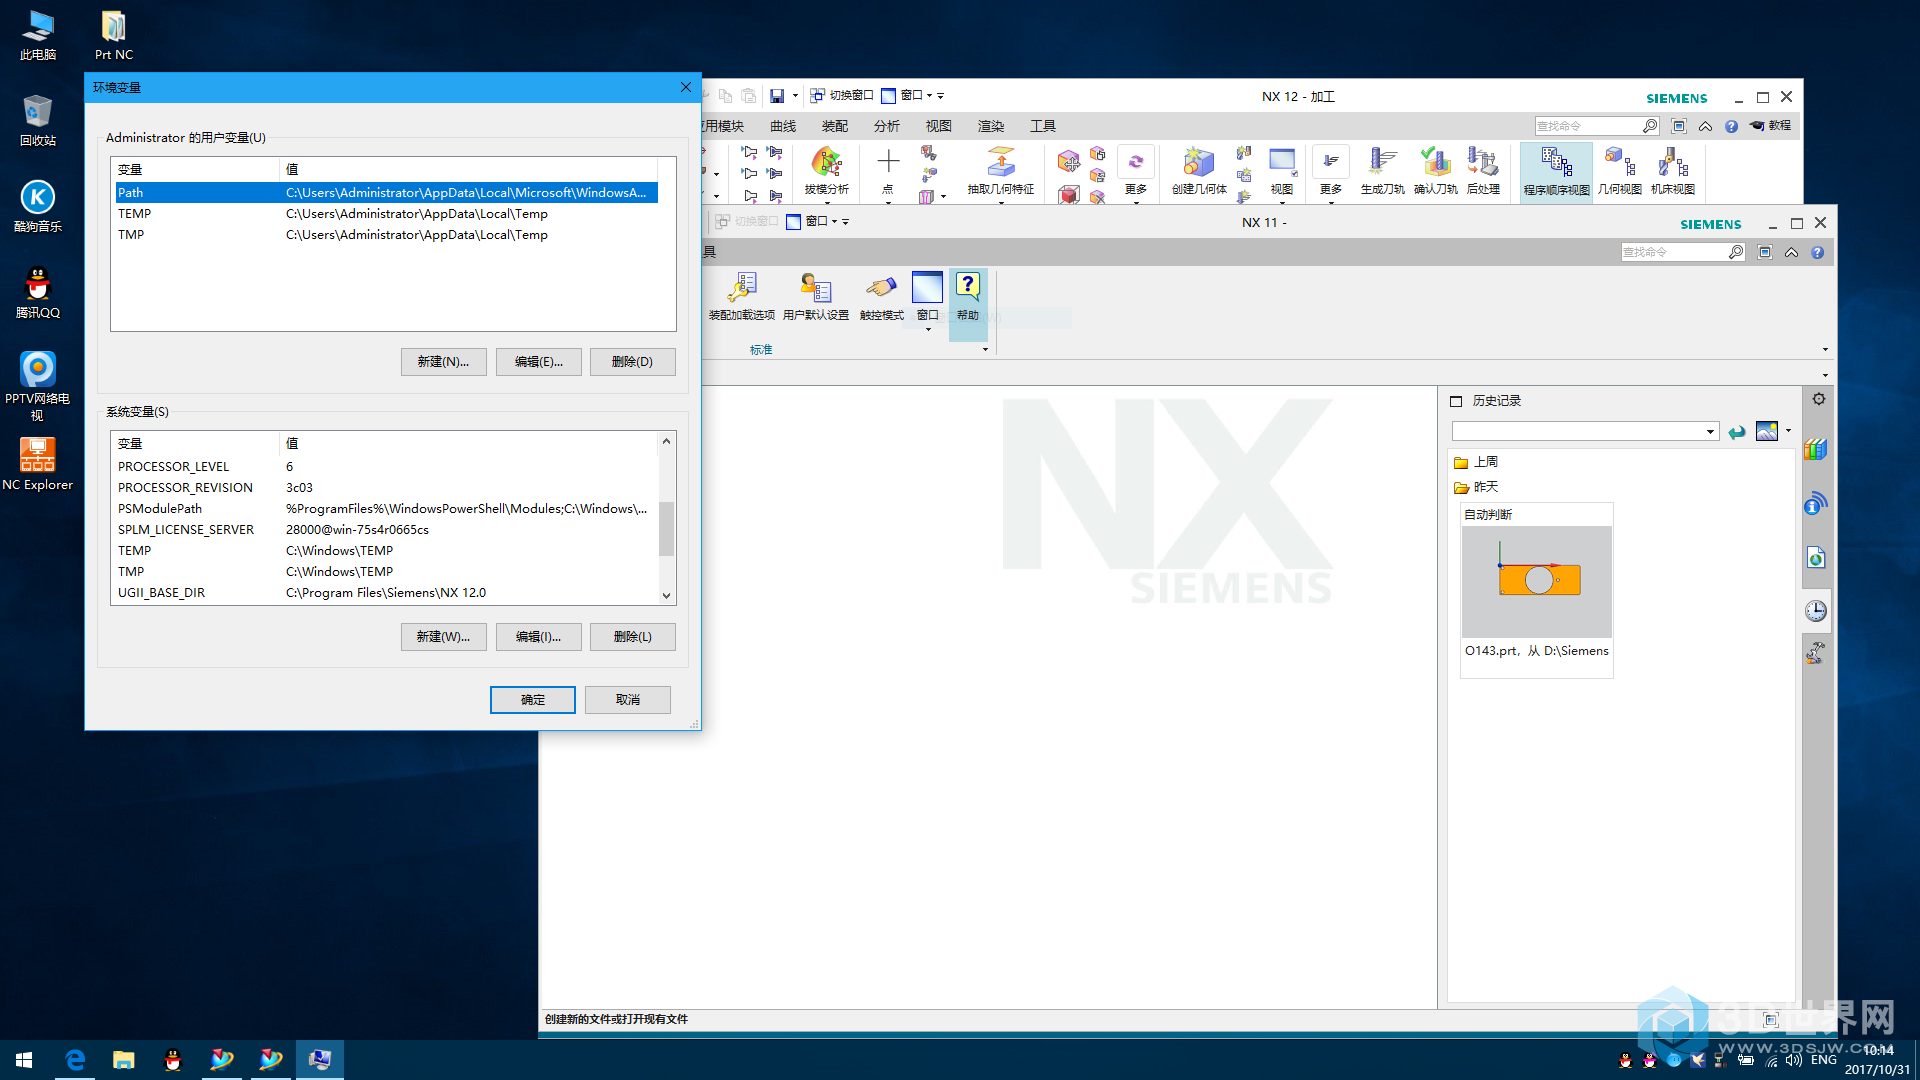Click system variables list scrollbar thumb
Screen dimensions: 1920x1080
666,528
